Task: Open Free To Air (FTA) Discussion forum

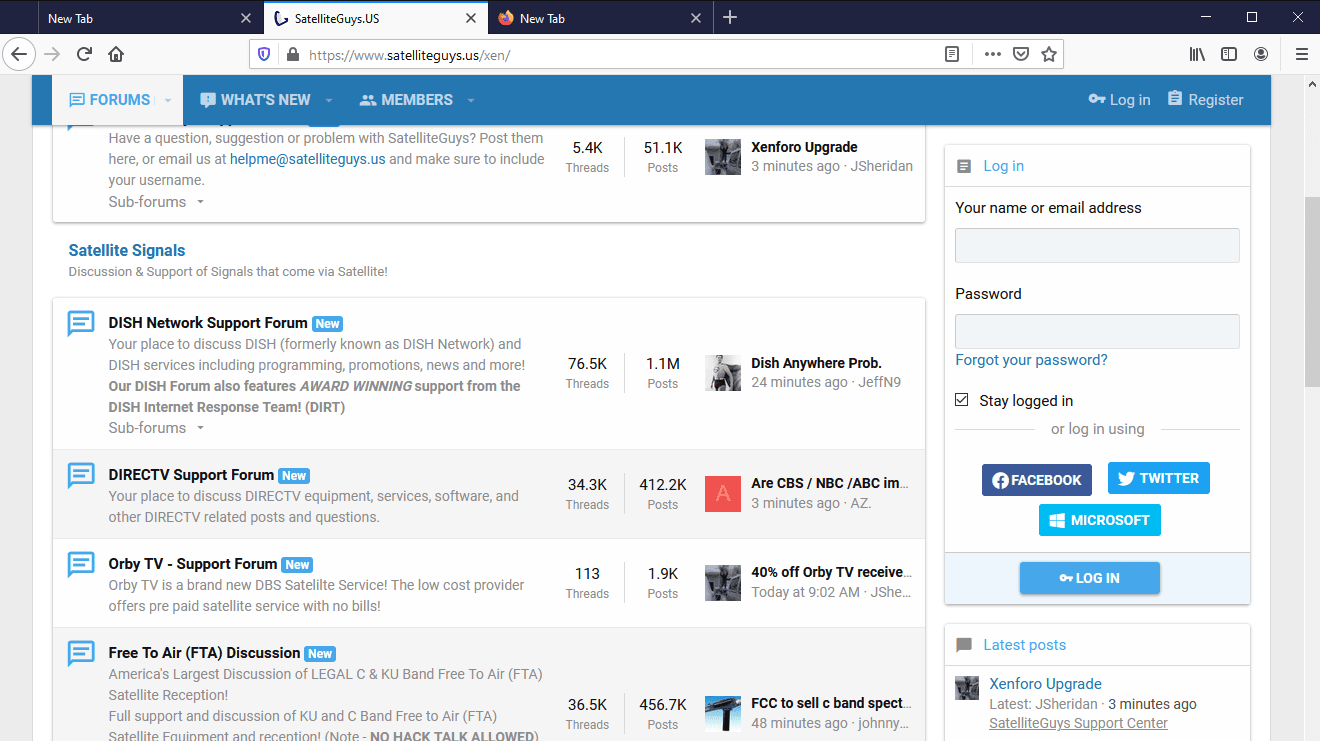Action: pos(204,653)
